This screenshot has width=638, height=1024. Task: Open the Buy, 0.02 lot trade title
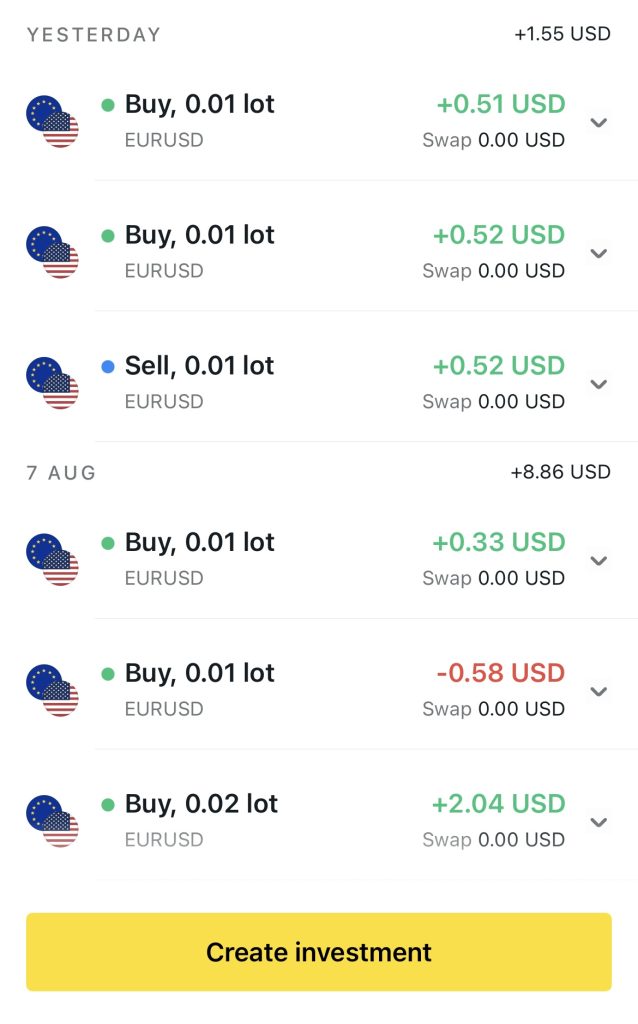201,804
